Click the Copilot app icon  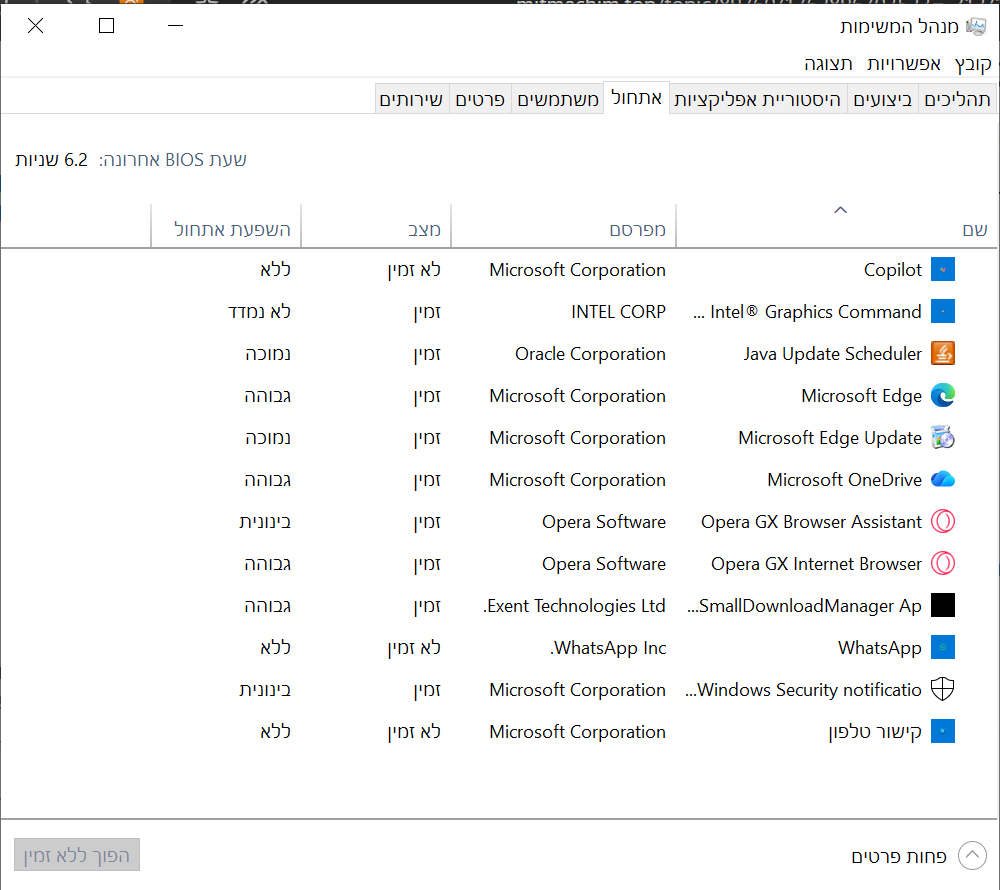coord(942,270)
